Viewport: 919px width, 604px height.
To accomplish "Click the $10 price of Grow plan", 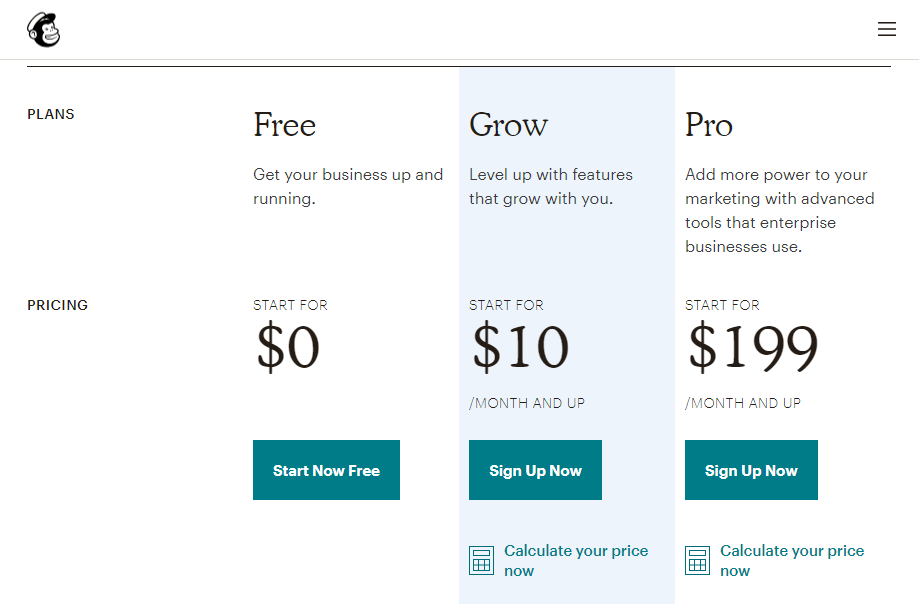I will (x=520, y=347).
